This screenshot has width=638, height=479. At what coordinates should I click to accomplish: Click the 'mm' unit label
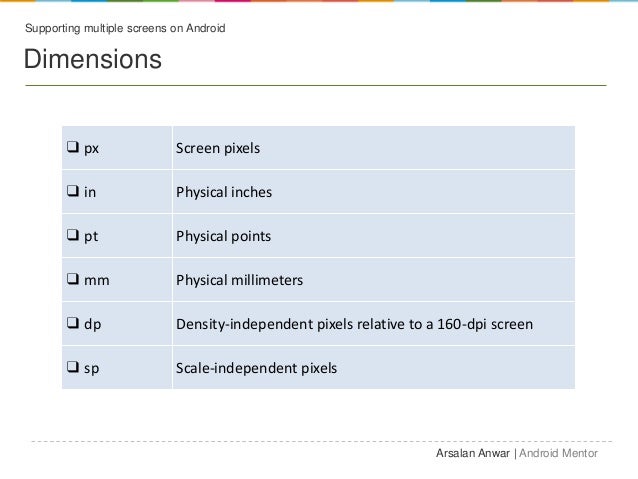[96, 281]
